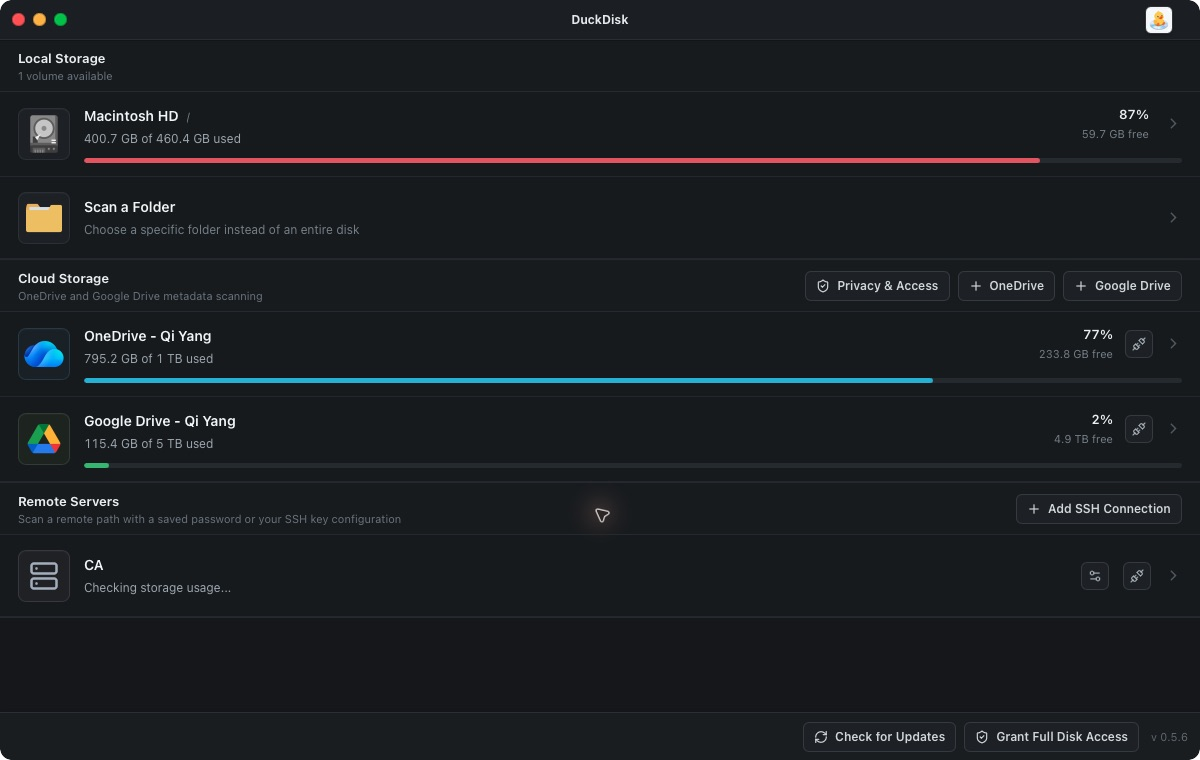Click the 'Remote Servers' section heading
This screenshot has height=760, width=1200.
69,502
